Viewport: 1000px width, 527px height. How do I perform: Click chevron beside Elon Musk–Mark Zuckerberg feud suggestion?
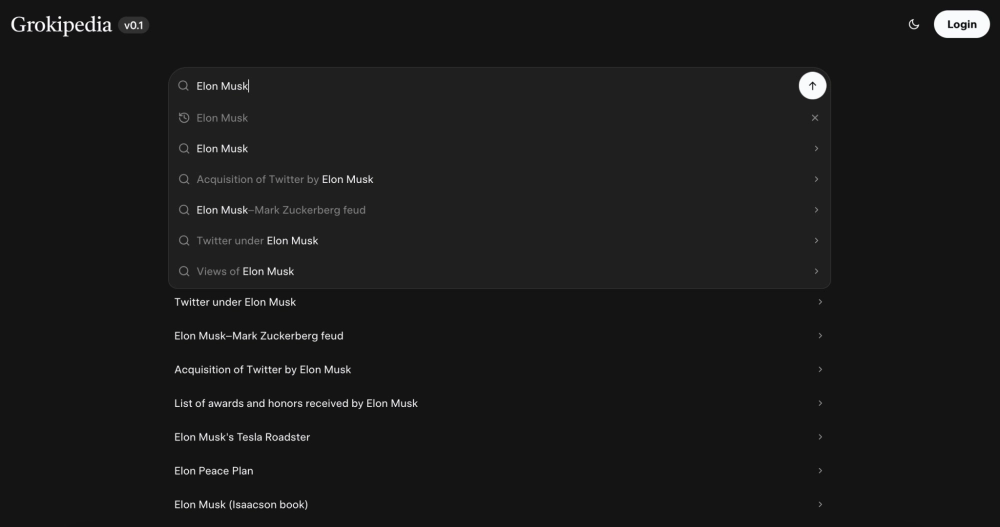pos(816,210)
